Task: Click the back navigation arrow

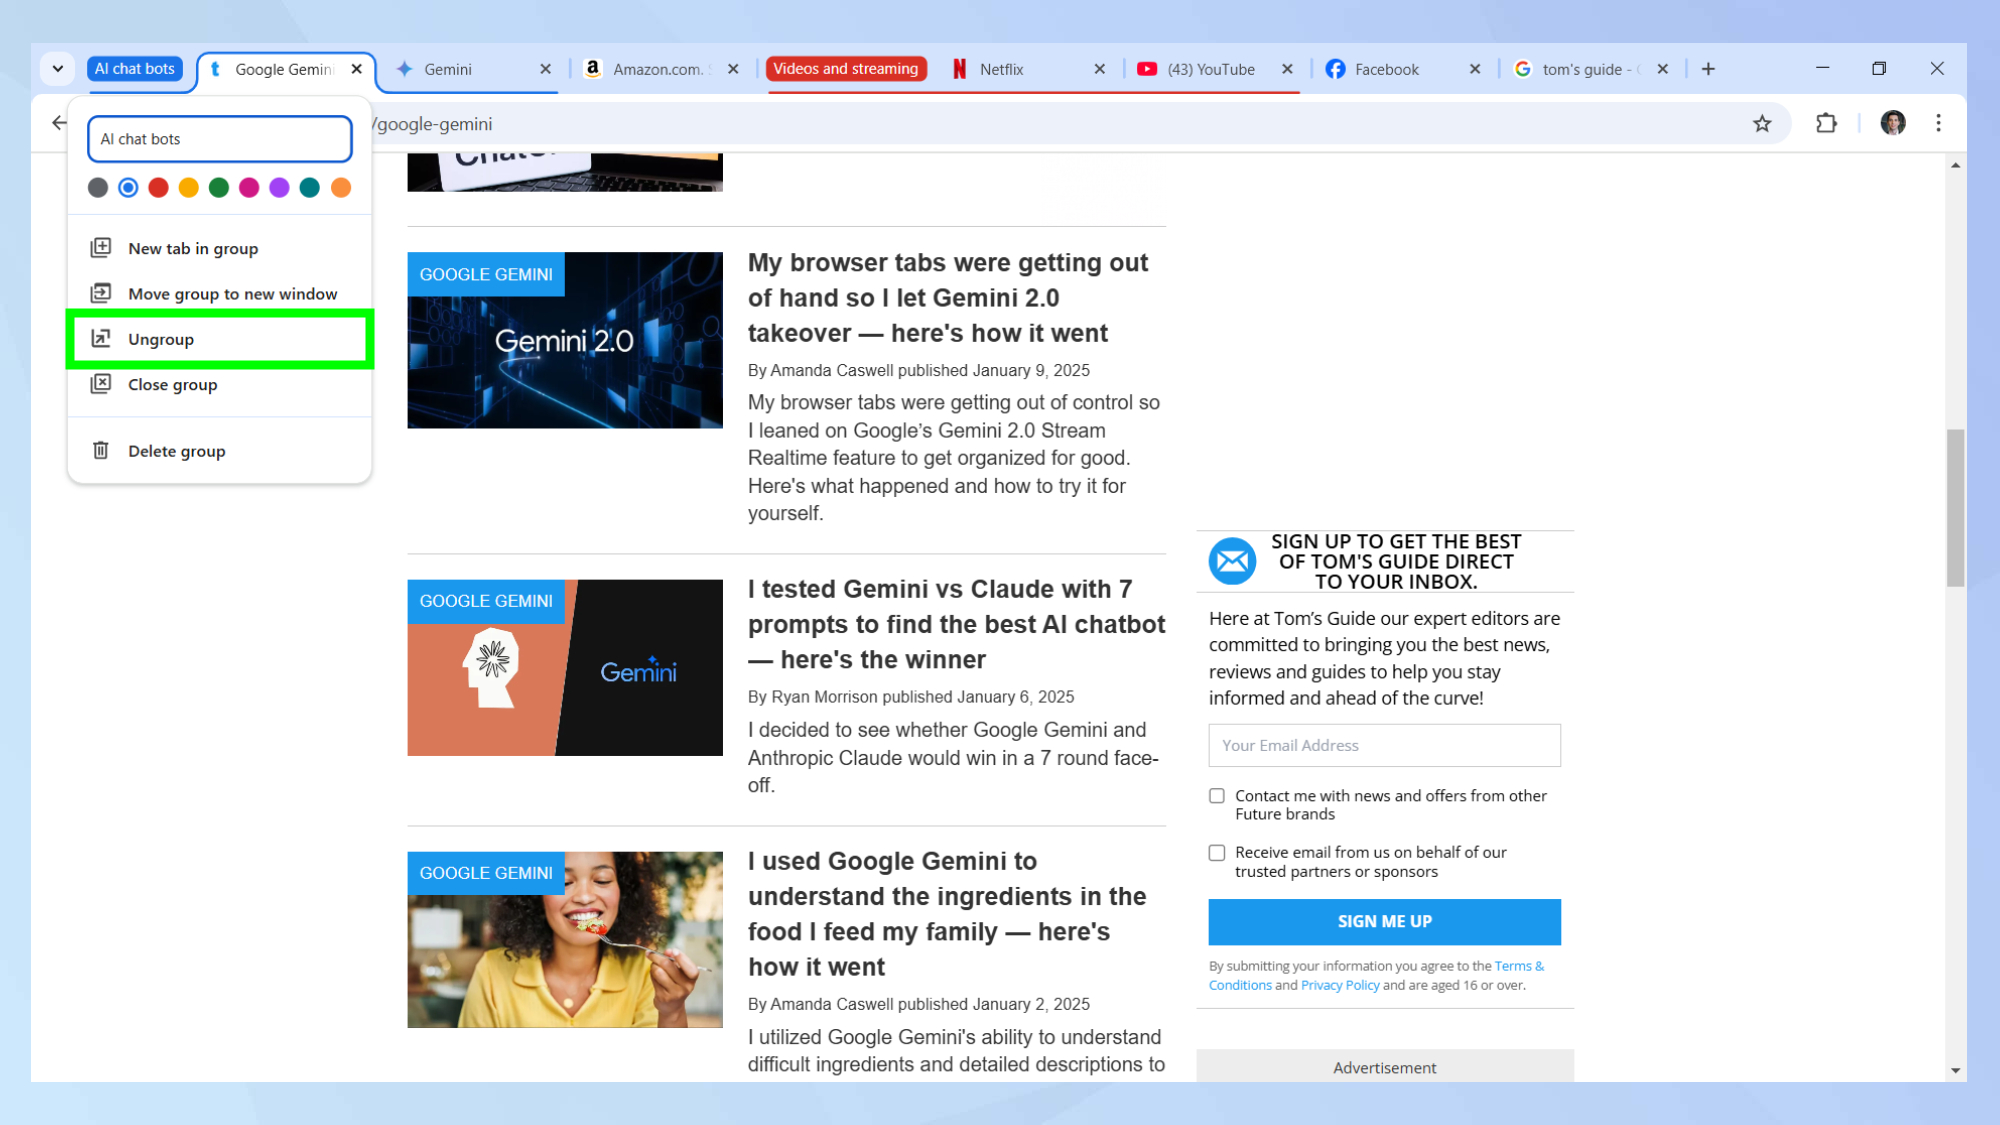Action: click(x=57, y=123)
